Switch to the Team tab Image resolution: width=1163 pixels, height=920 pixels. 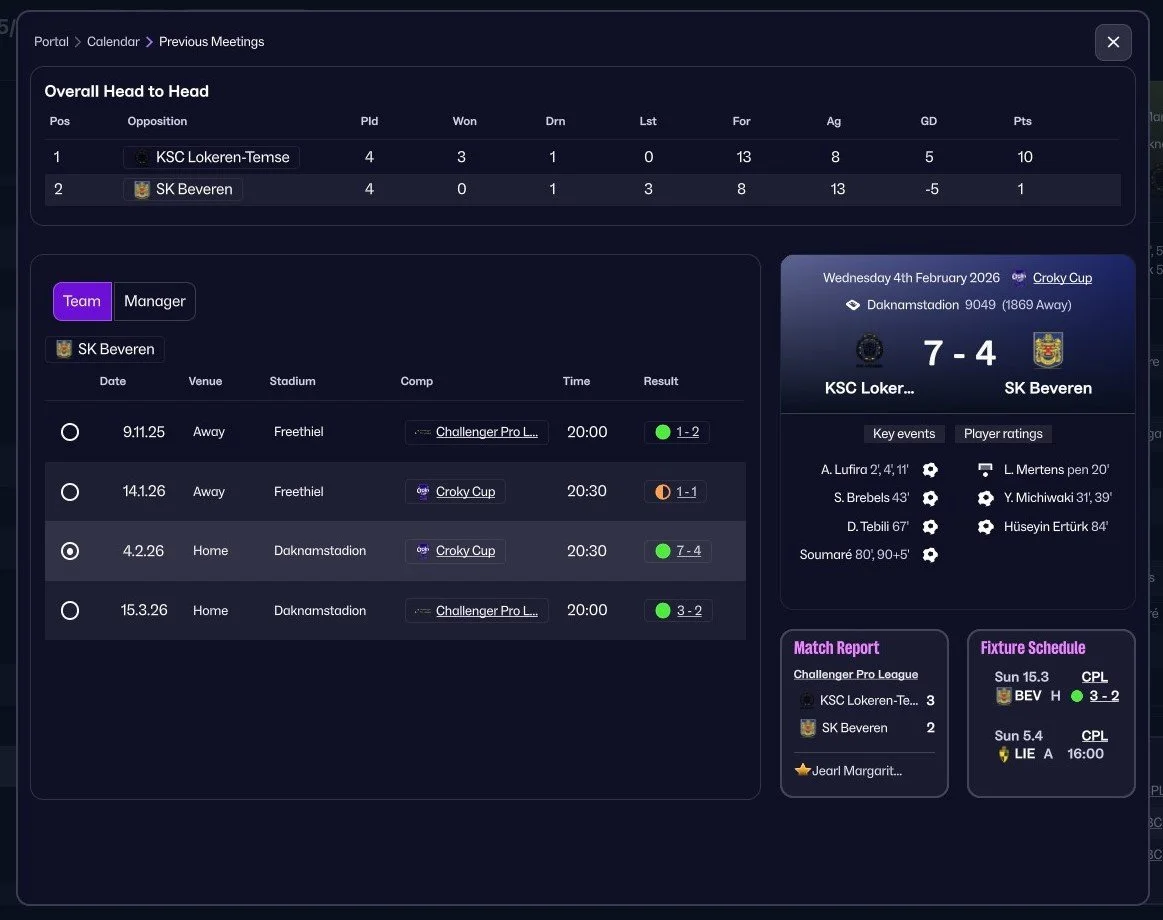pyautogui.click(x=82, y=301)
